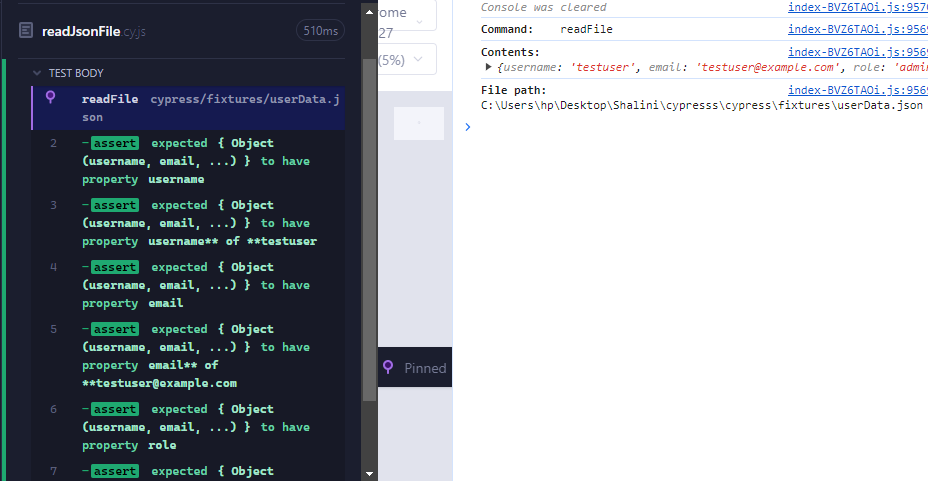928x481 pixels.
Task: Click the green assert badge on row 6
Action: 115,409
